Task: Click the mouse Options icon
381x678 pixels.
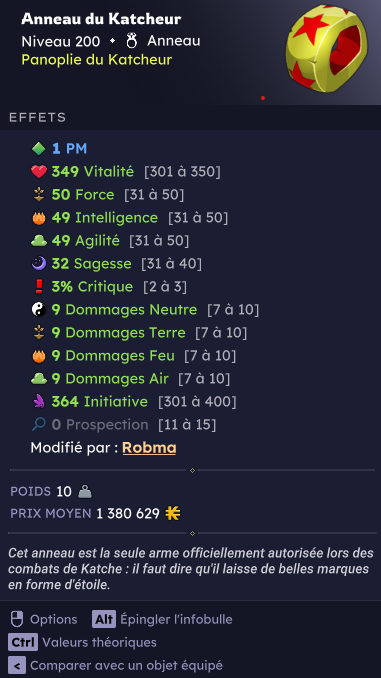Action: 17,619
